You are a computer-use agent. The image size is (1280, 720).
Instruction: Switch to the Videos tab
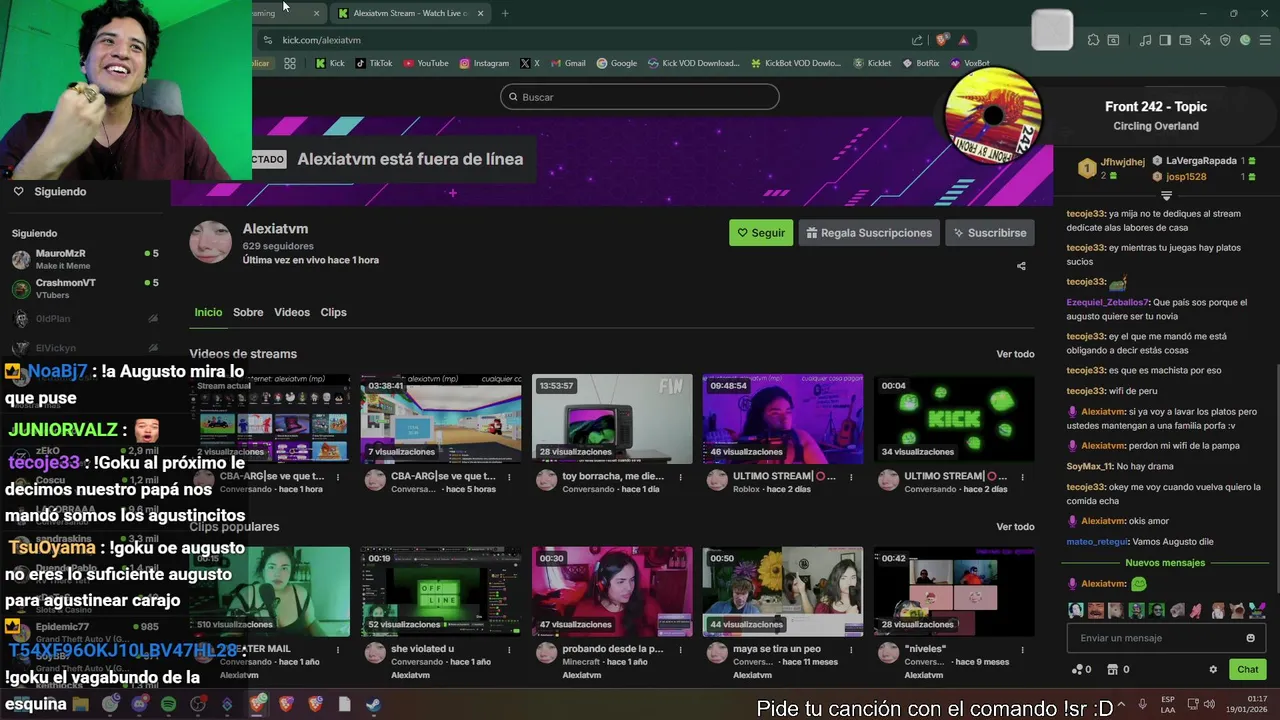292,312
